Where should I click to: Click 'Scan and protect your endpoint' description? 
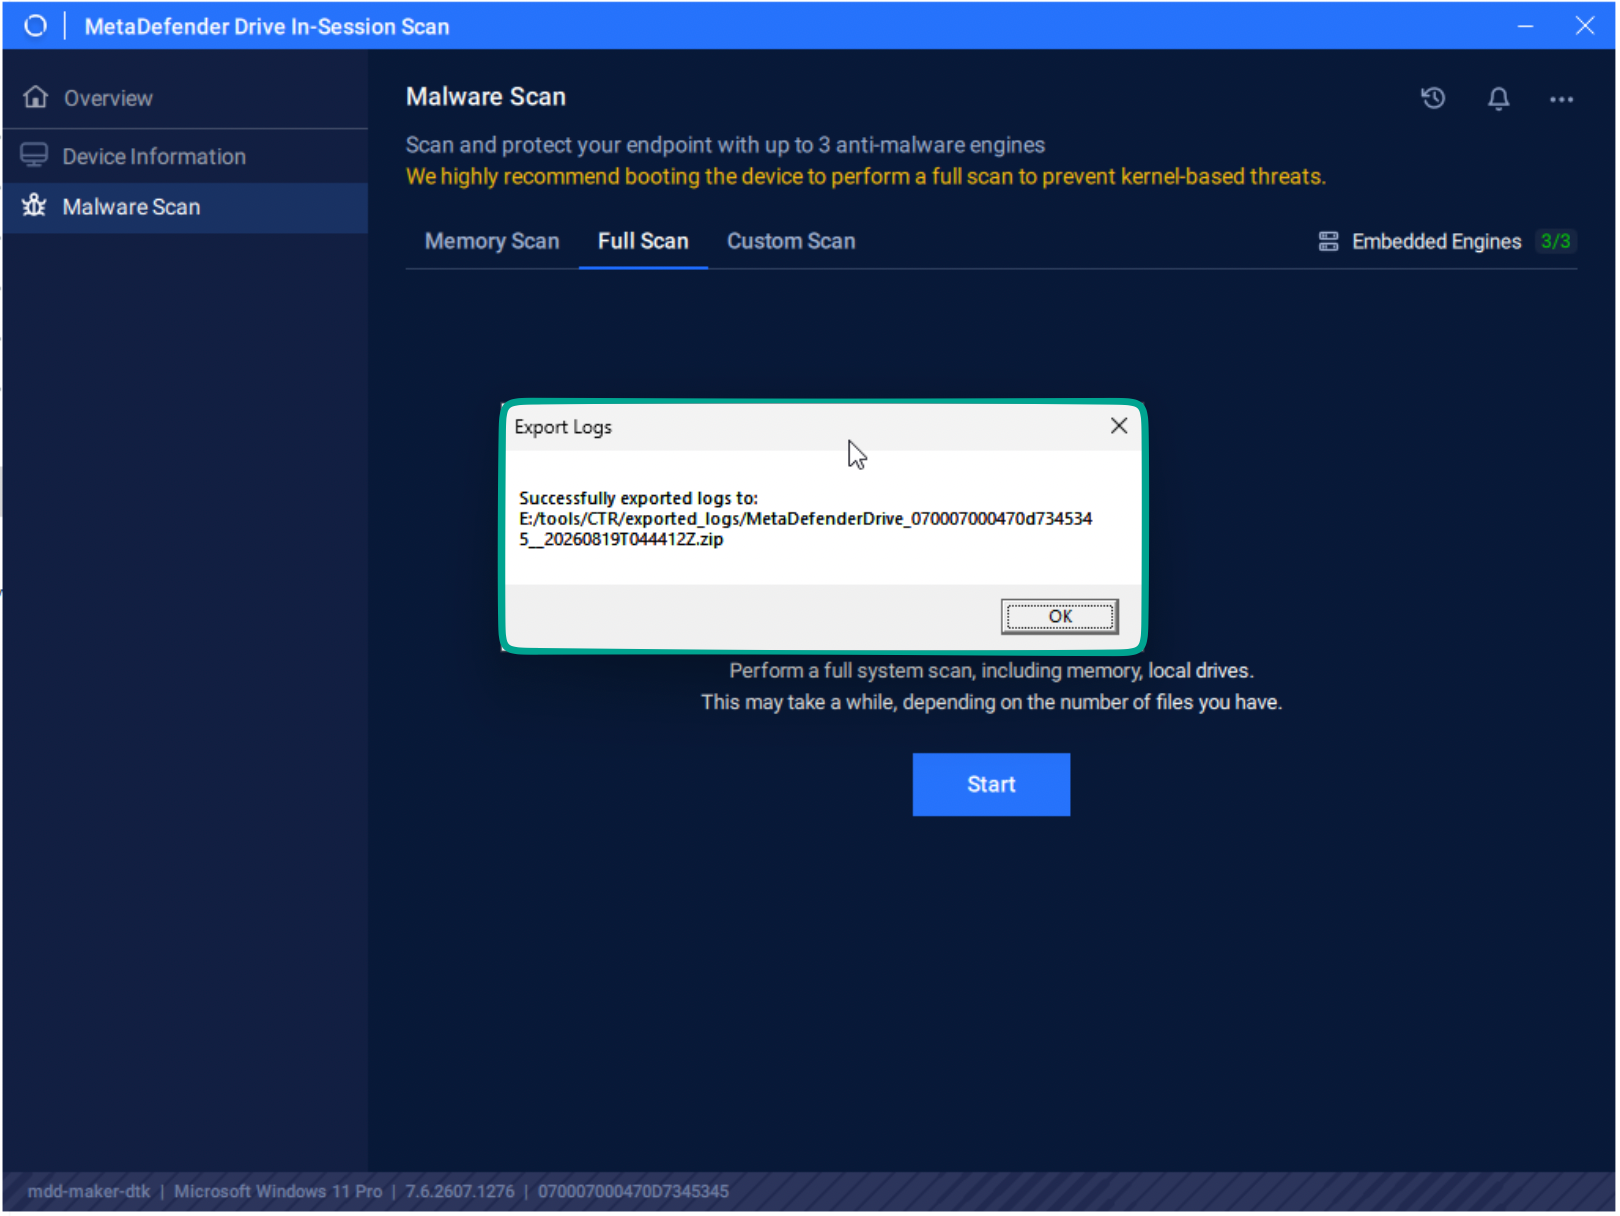pyautogui.click(x=725, y=145)
